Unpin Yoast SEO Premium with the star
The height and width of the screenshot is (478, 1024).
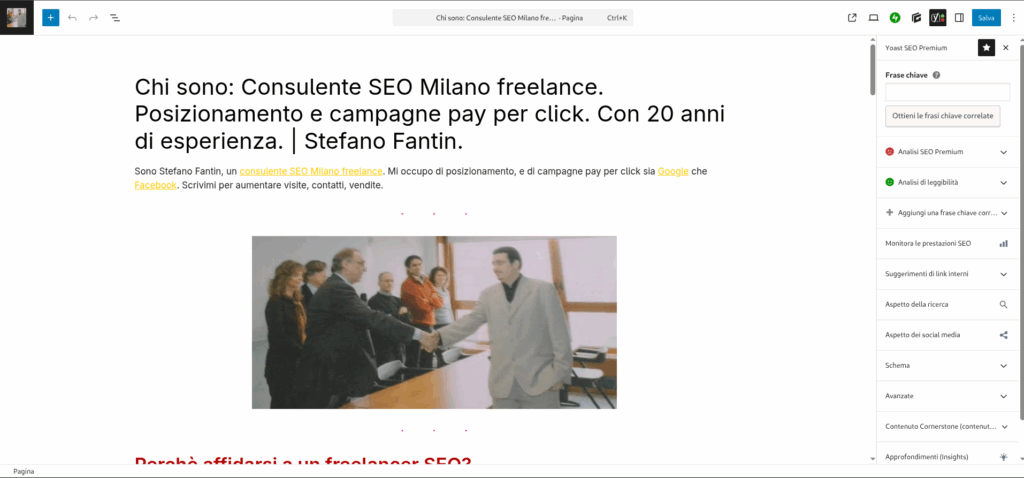click(986, 48)
